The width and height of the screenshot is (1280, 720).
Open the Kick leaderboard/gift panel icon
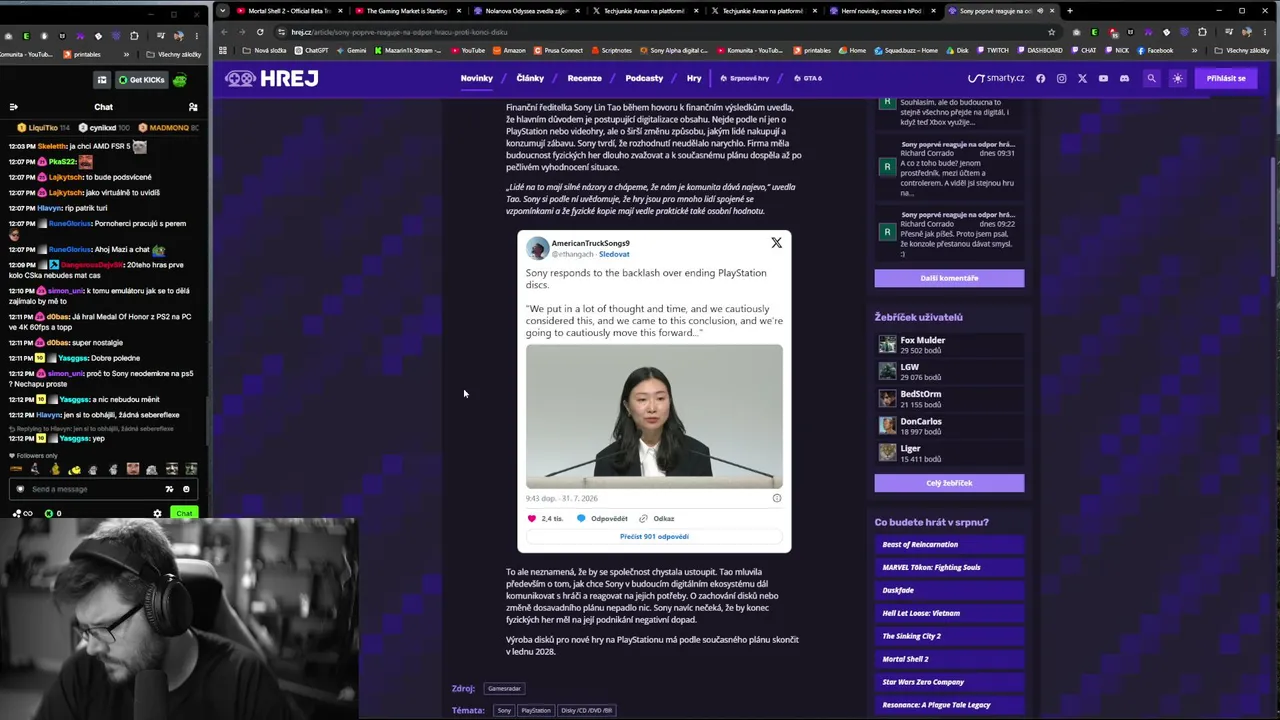coord(101,80)
